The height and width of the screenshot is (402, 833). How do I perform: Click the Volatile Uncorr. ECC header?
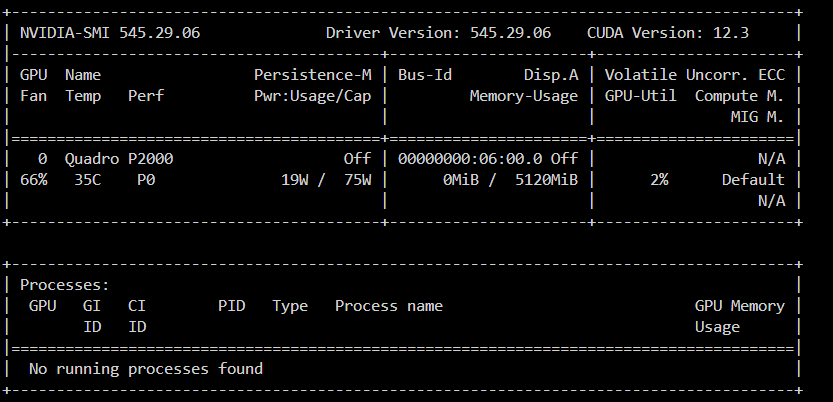(x=695, y=75)
